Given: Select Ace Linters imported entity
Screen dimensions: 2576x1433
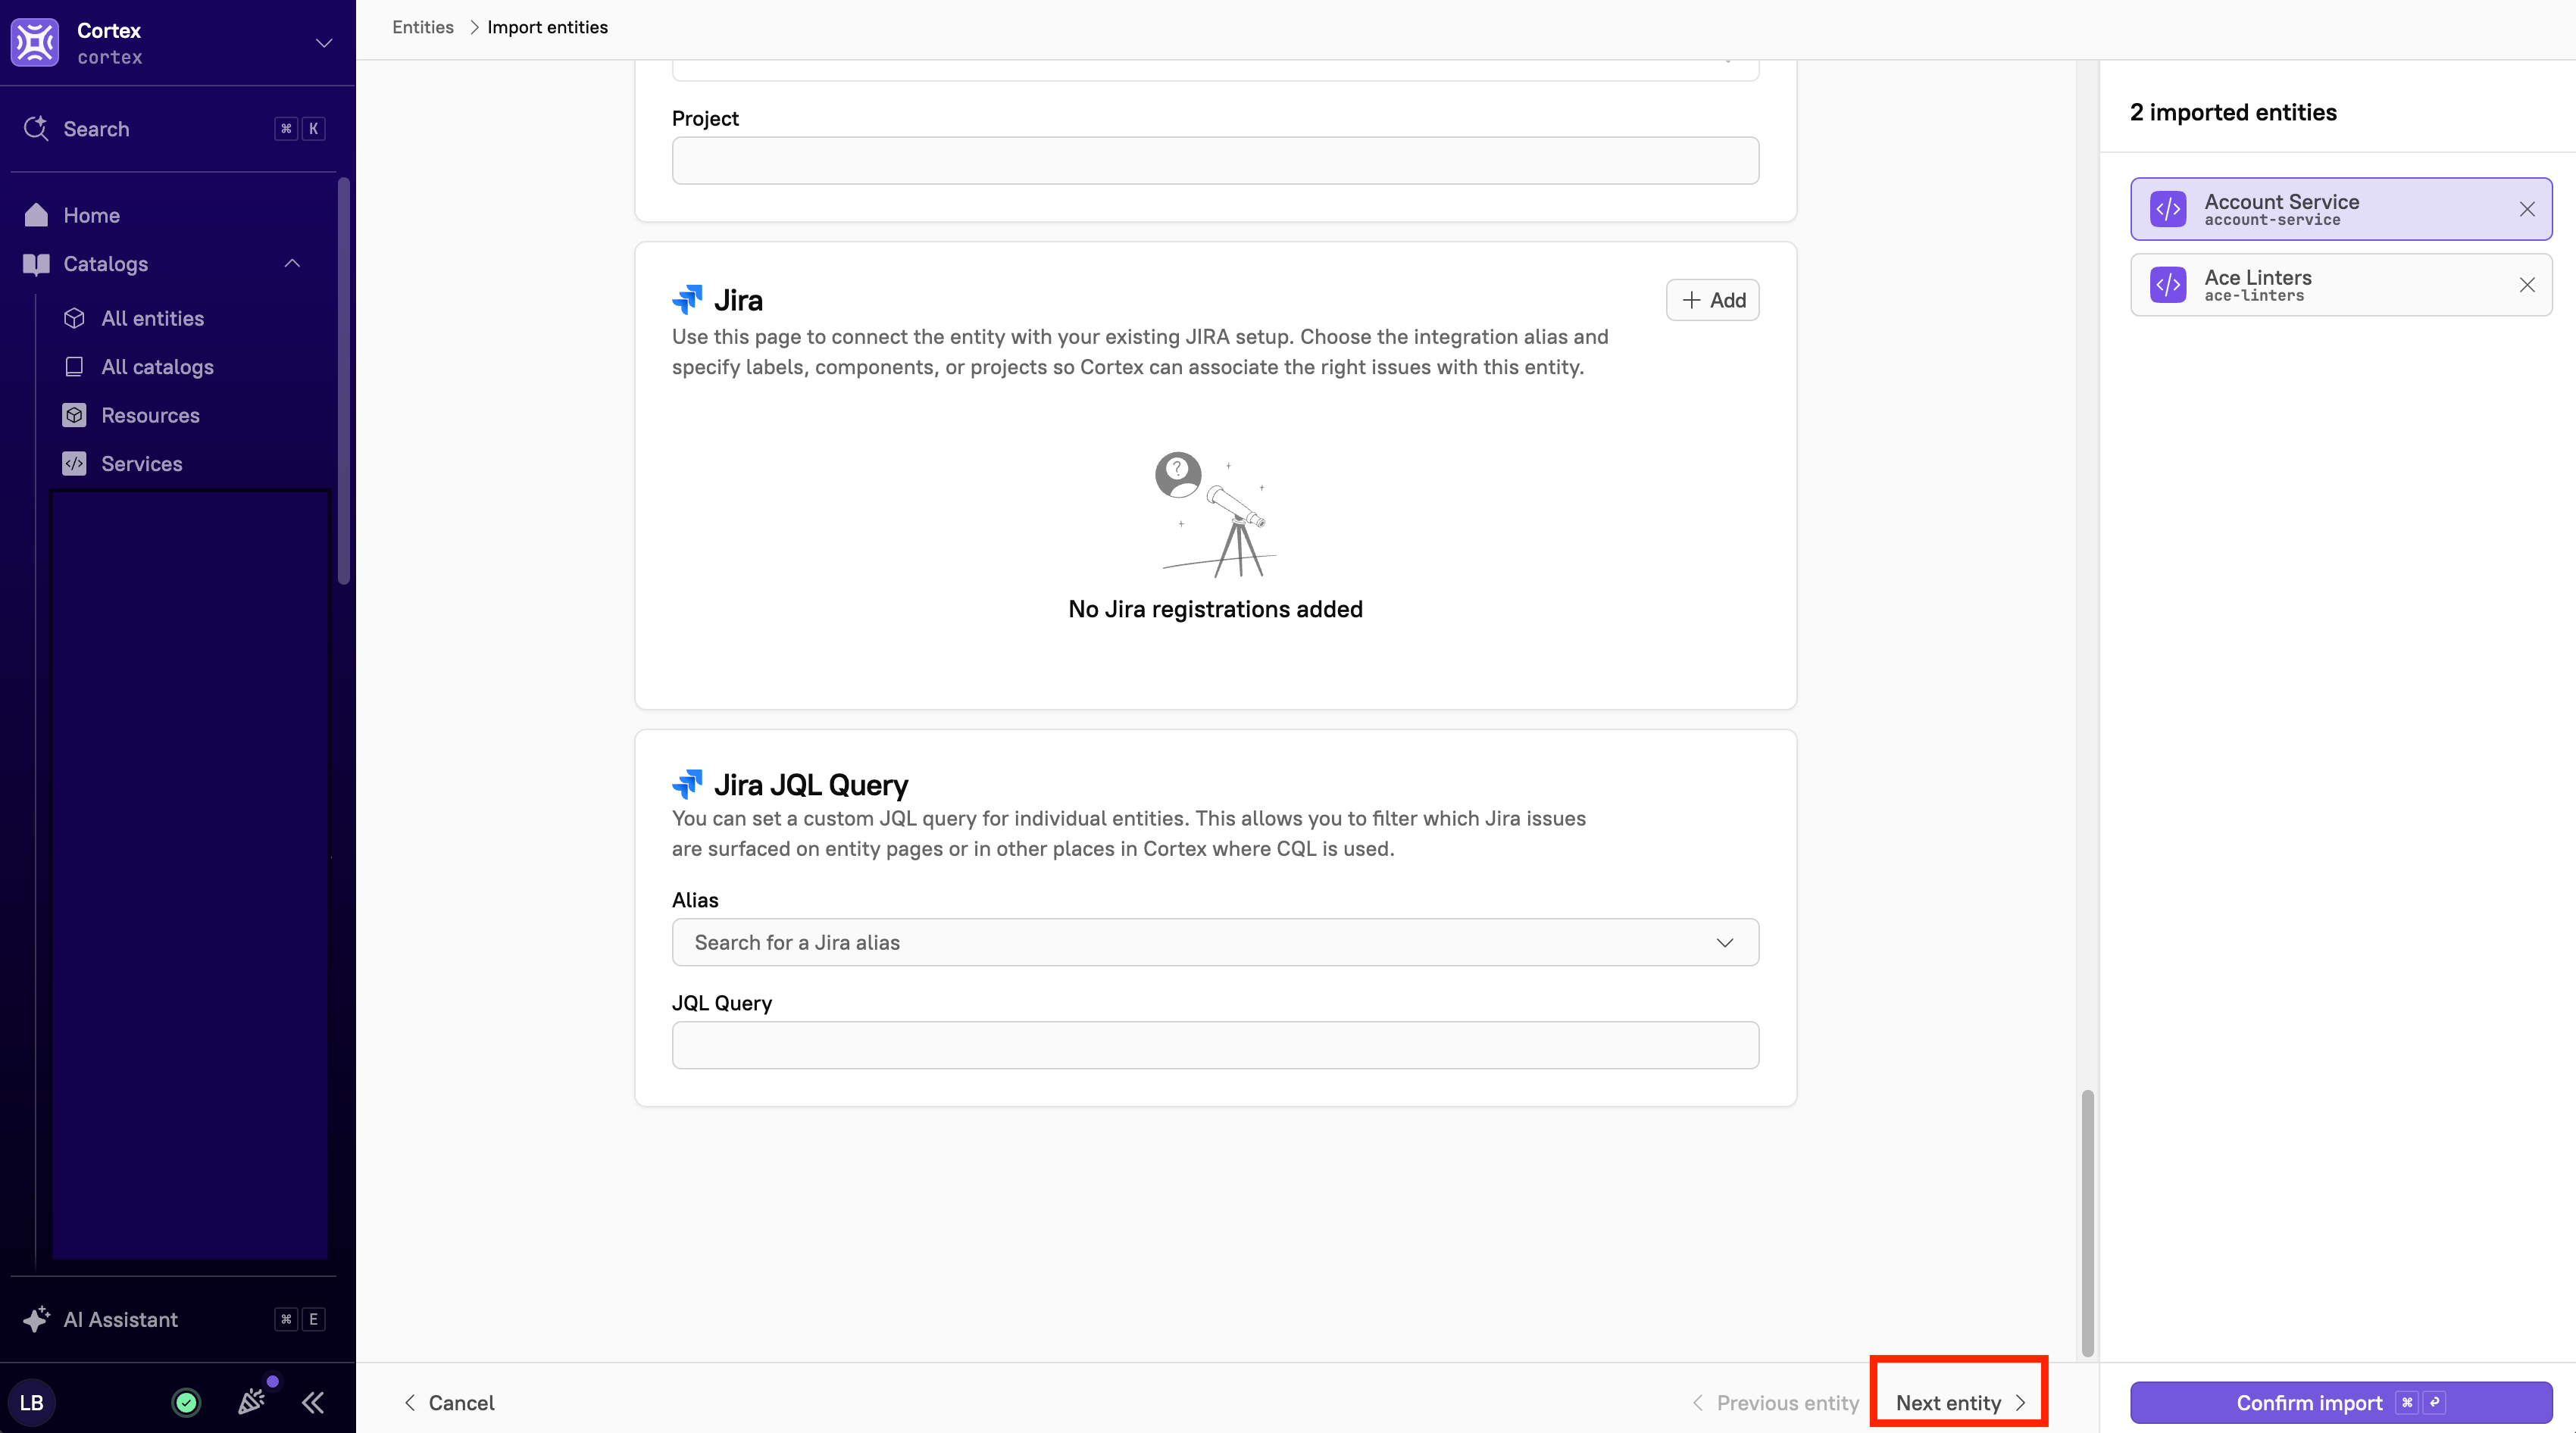Looking at the screenshot, I should [x=2340, y=285].
